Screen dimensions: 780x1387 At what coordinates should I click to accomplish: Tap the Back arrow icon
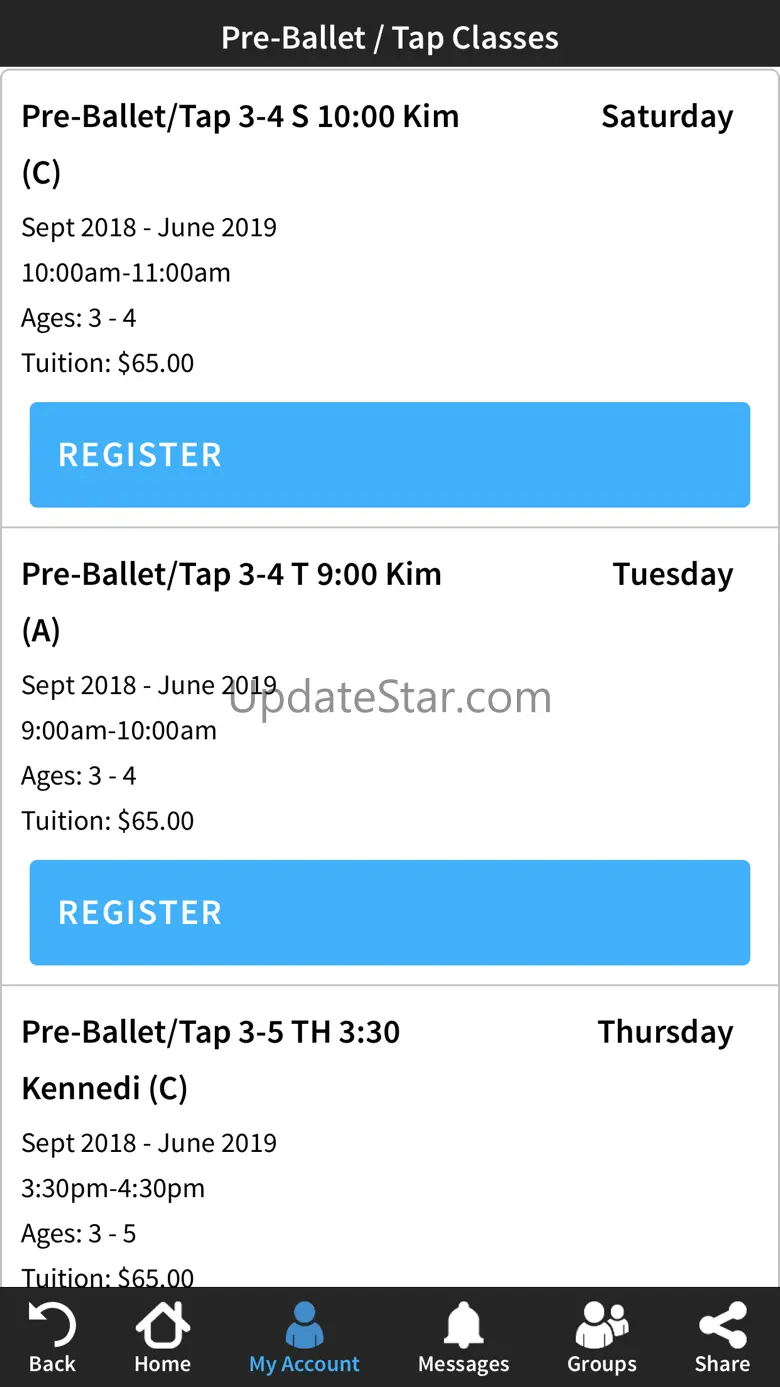coord(52,1328)
